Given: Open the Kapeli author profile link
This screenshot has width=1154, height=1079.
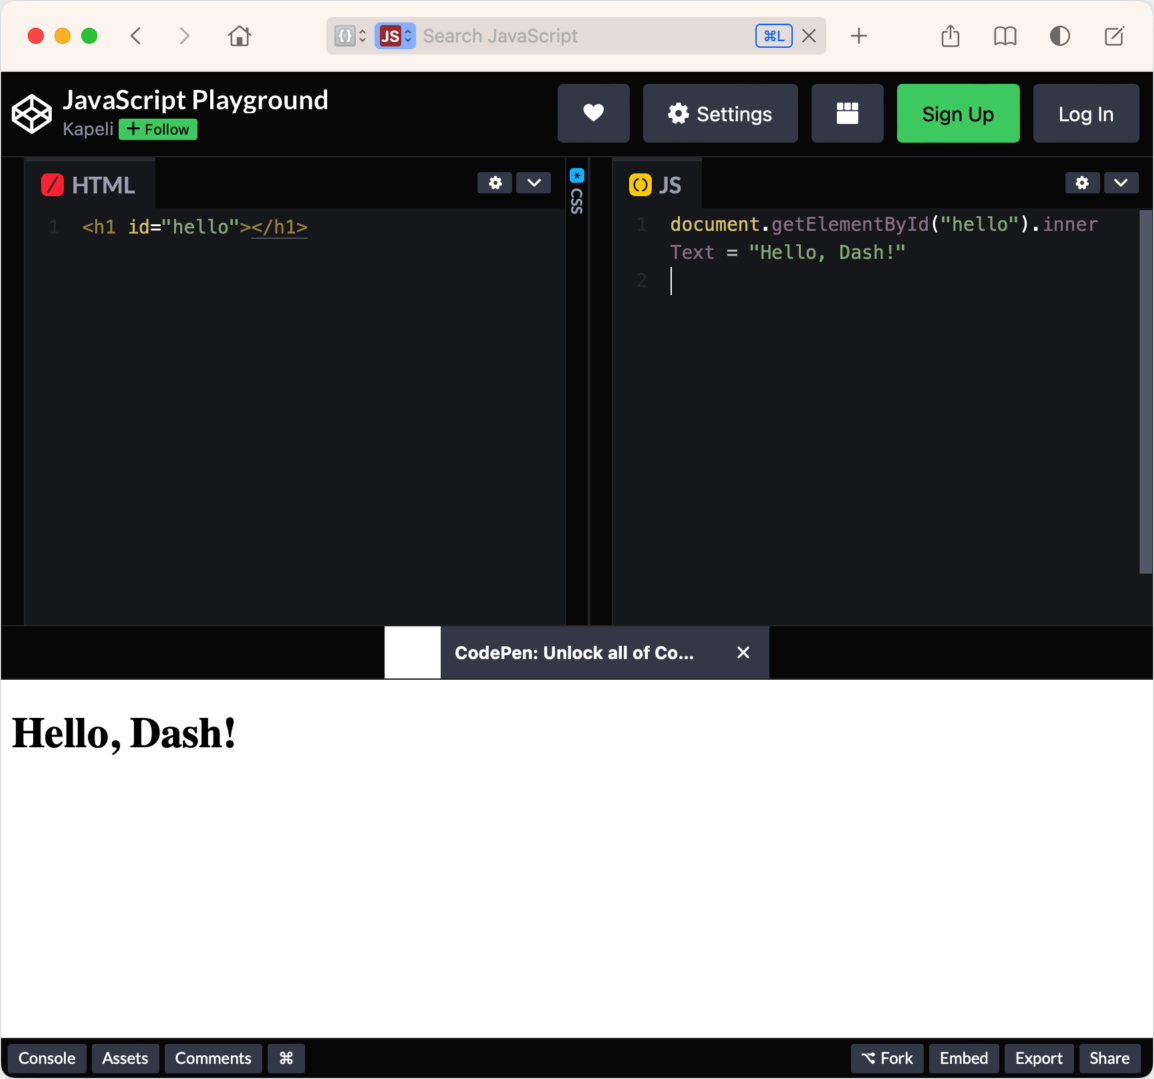Looking at the screenshot, I should 88,130.
